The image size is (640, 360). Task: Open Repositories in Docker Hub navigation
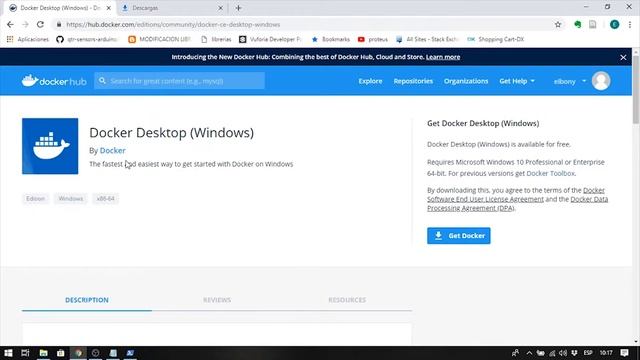[413, 81]
